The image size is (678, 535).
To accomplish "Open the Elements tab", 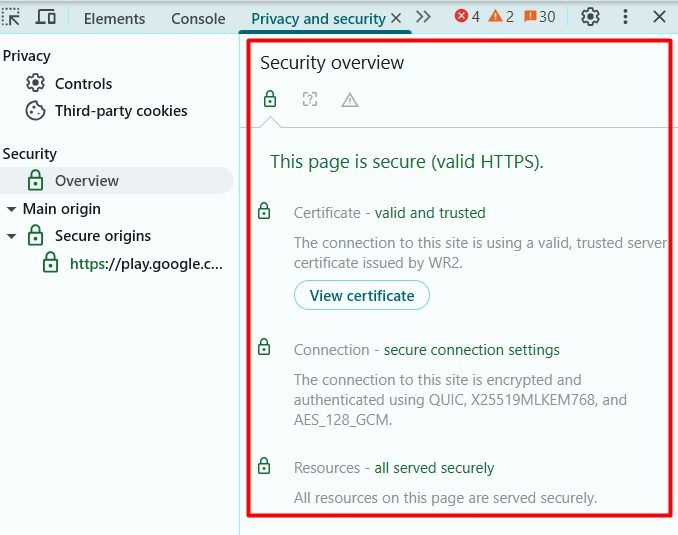I will pyautogui.click(x=114, y=19).
